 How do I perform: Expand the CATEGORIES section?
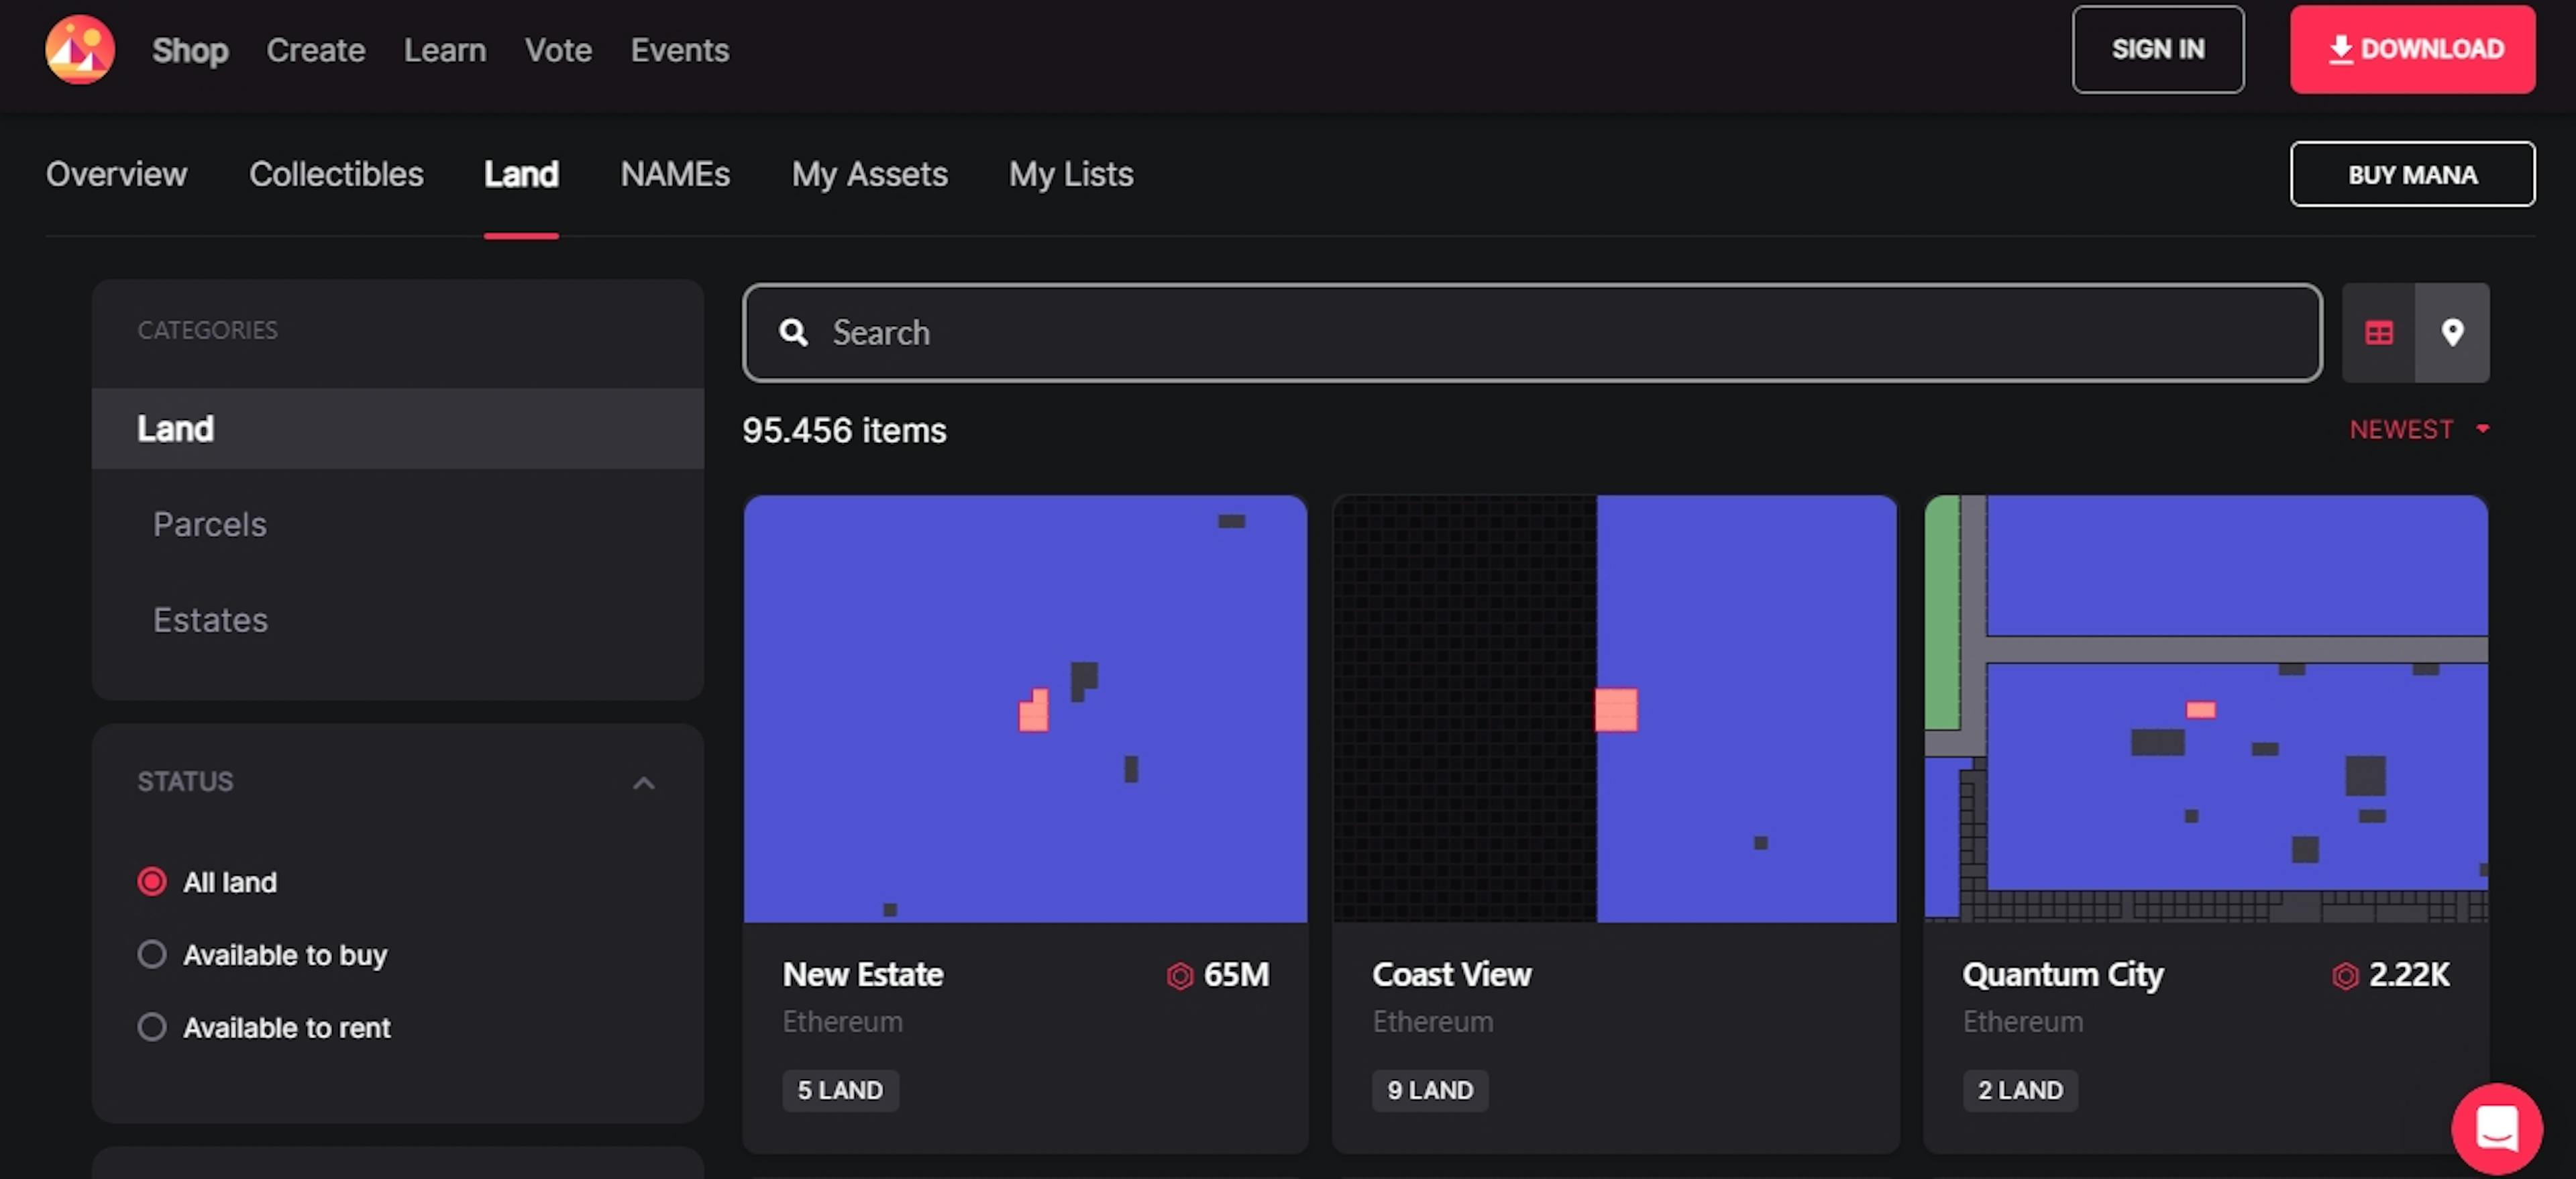(207, 329)
